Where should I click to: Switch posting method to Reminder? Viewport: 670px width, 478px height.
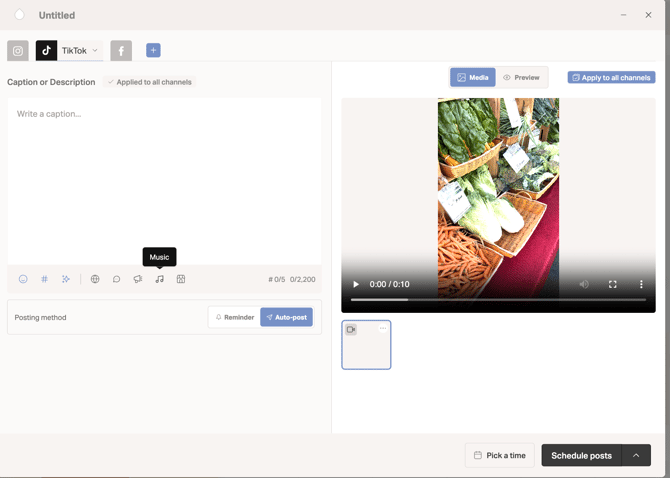[235, 317]
